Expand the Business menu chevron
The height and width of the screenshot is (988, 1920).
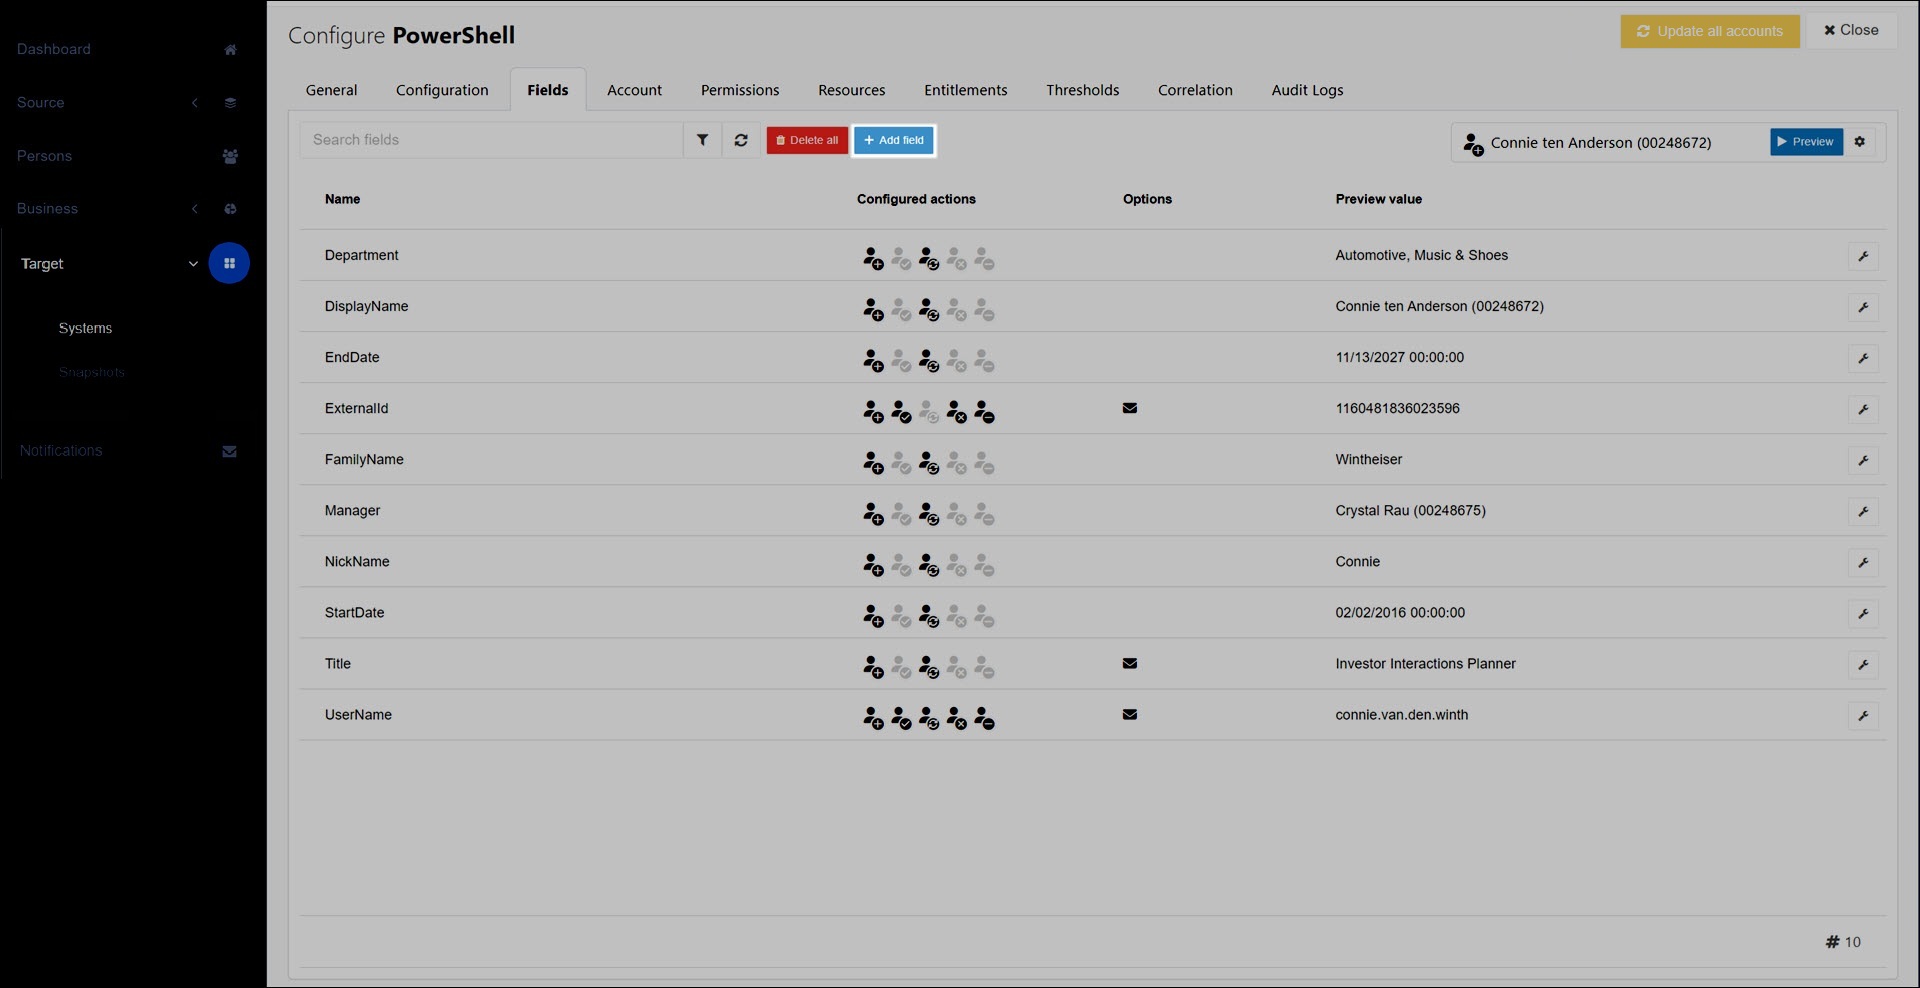click(x=195, y=209)
